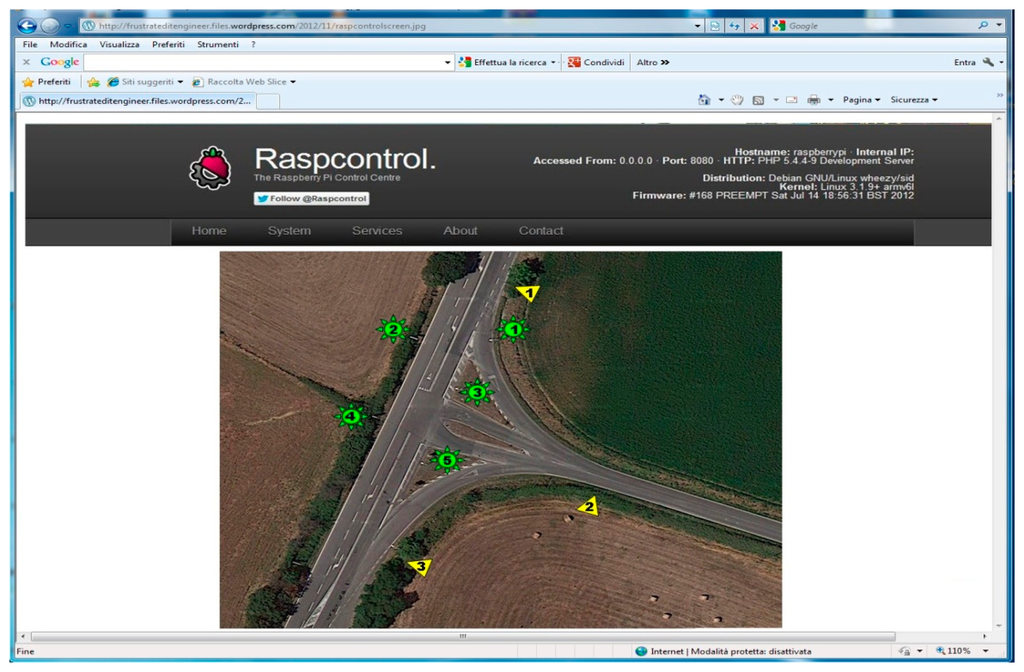Open the Strumenti menu
Screen dimensions: 1024x672
[x=217, y=45]
